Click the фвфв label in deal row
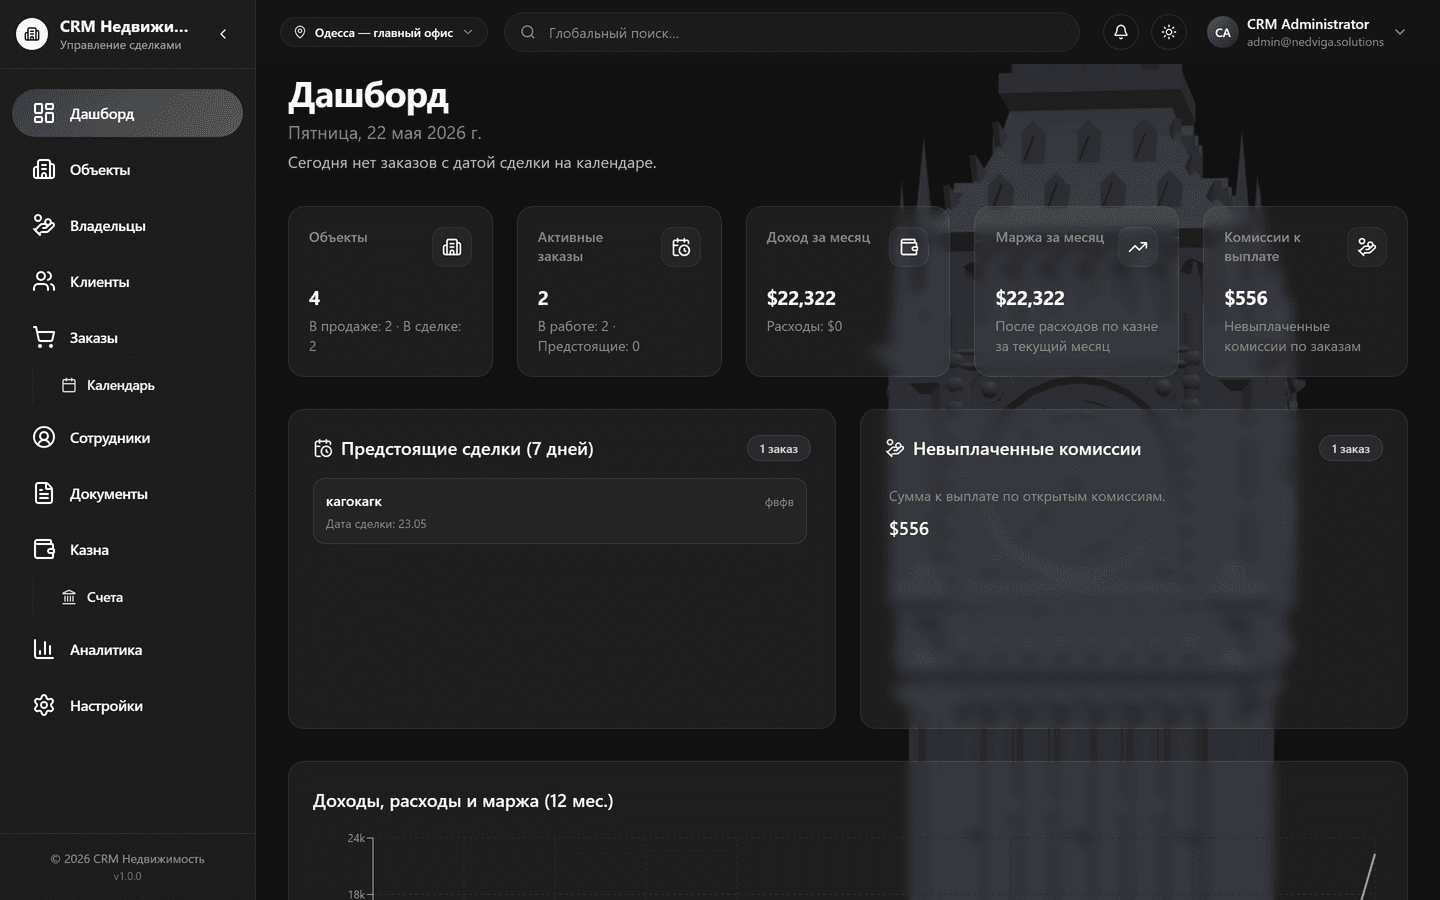1440x900 pixels. coord(779,502)
